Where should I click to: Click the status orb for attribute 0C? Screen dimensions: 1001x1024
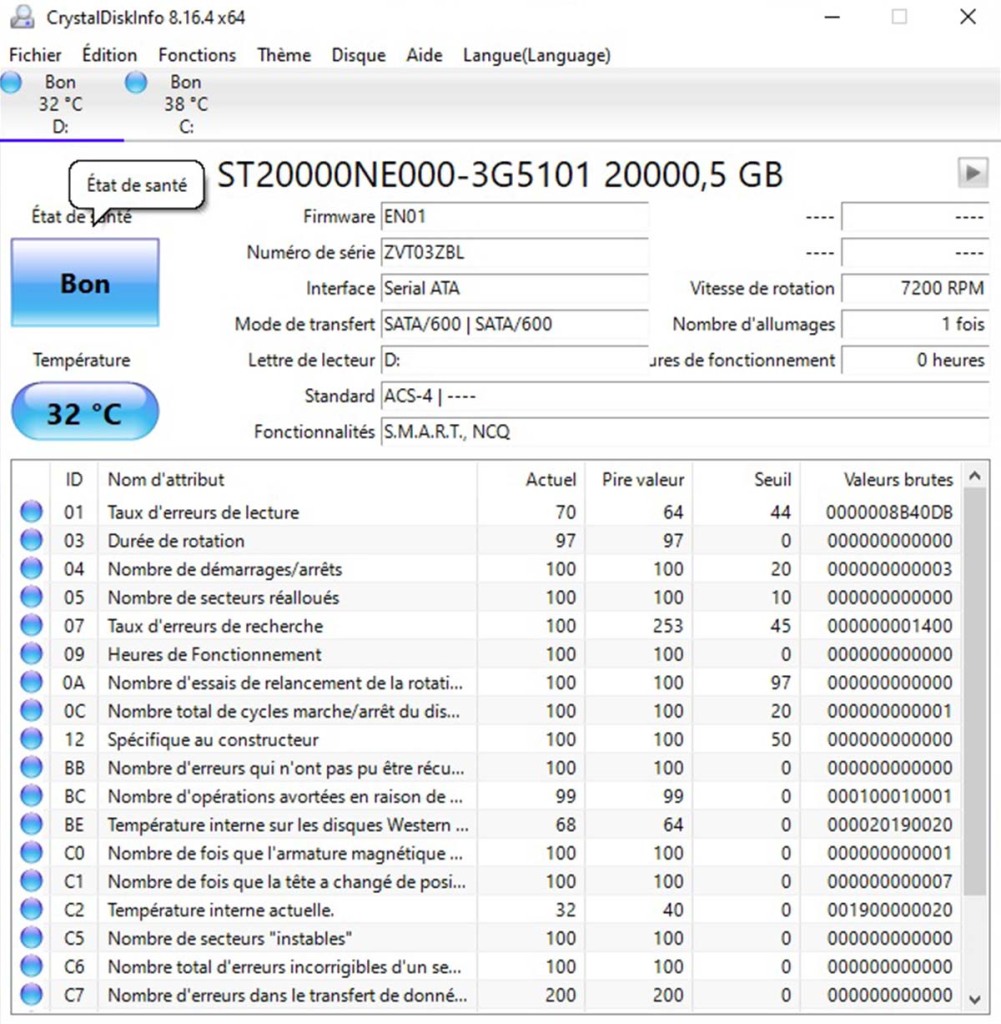(x=31, y=711)
